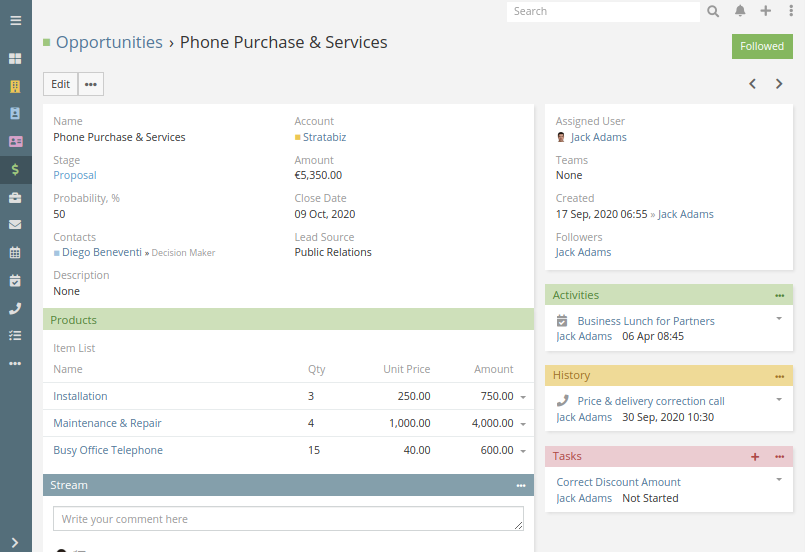Open Busy Office Telephone product link
Viewport: 805px width, 552px height.
pos(108,450)
